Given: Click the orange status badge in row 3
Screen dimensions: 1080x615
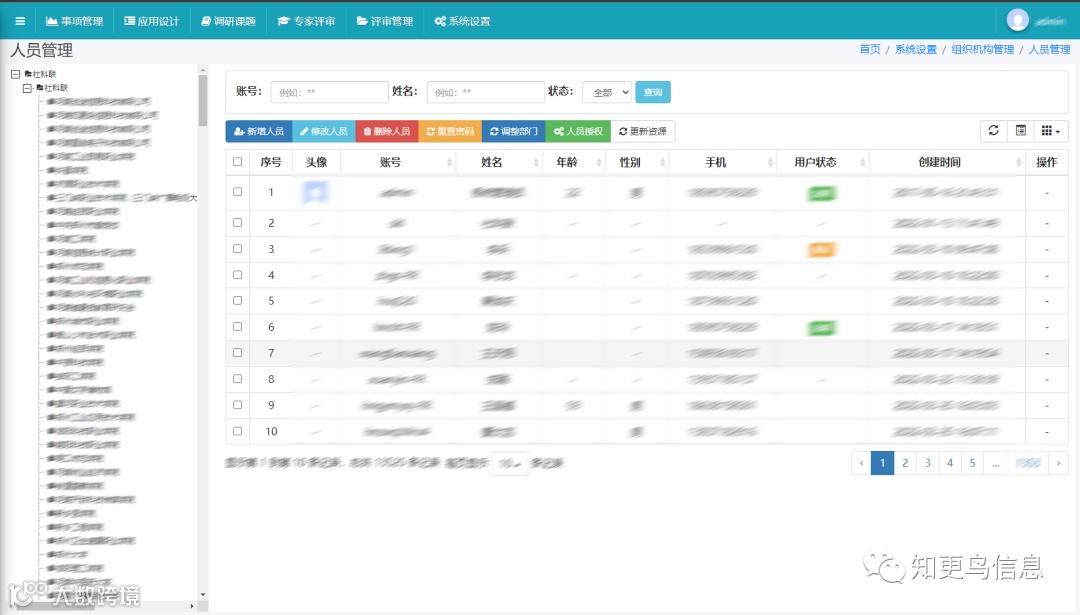Looking at the screenshot, I should tap(821, 250).
